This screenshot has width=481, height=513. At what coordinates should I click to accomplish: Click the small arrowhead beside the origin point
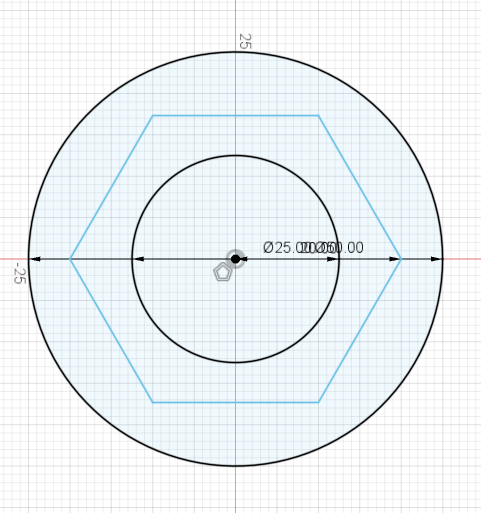point(244,259)
